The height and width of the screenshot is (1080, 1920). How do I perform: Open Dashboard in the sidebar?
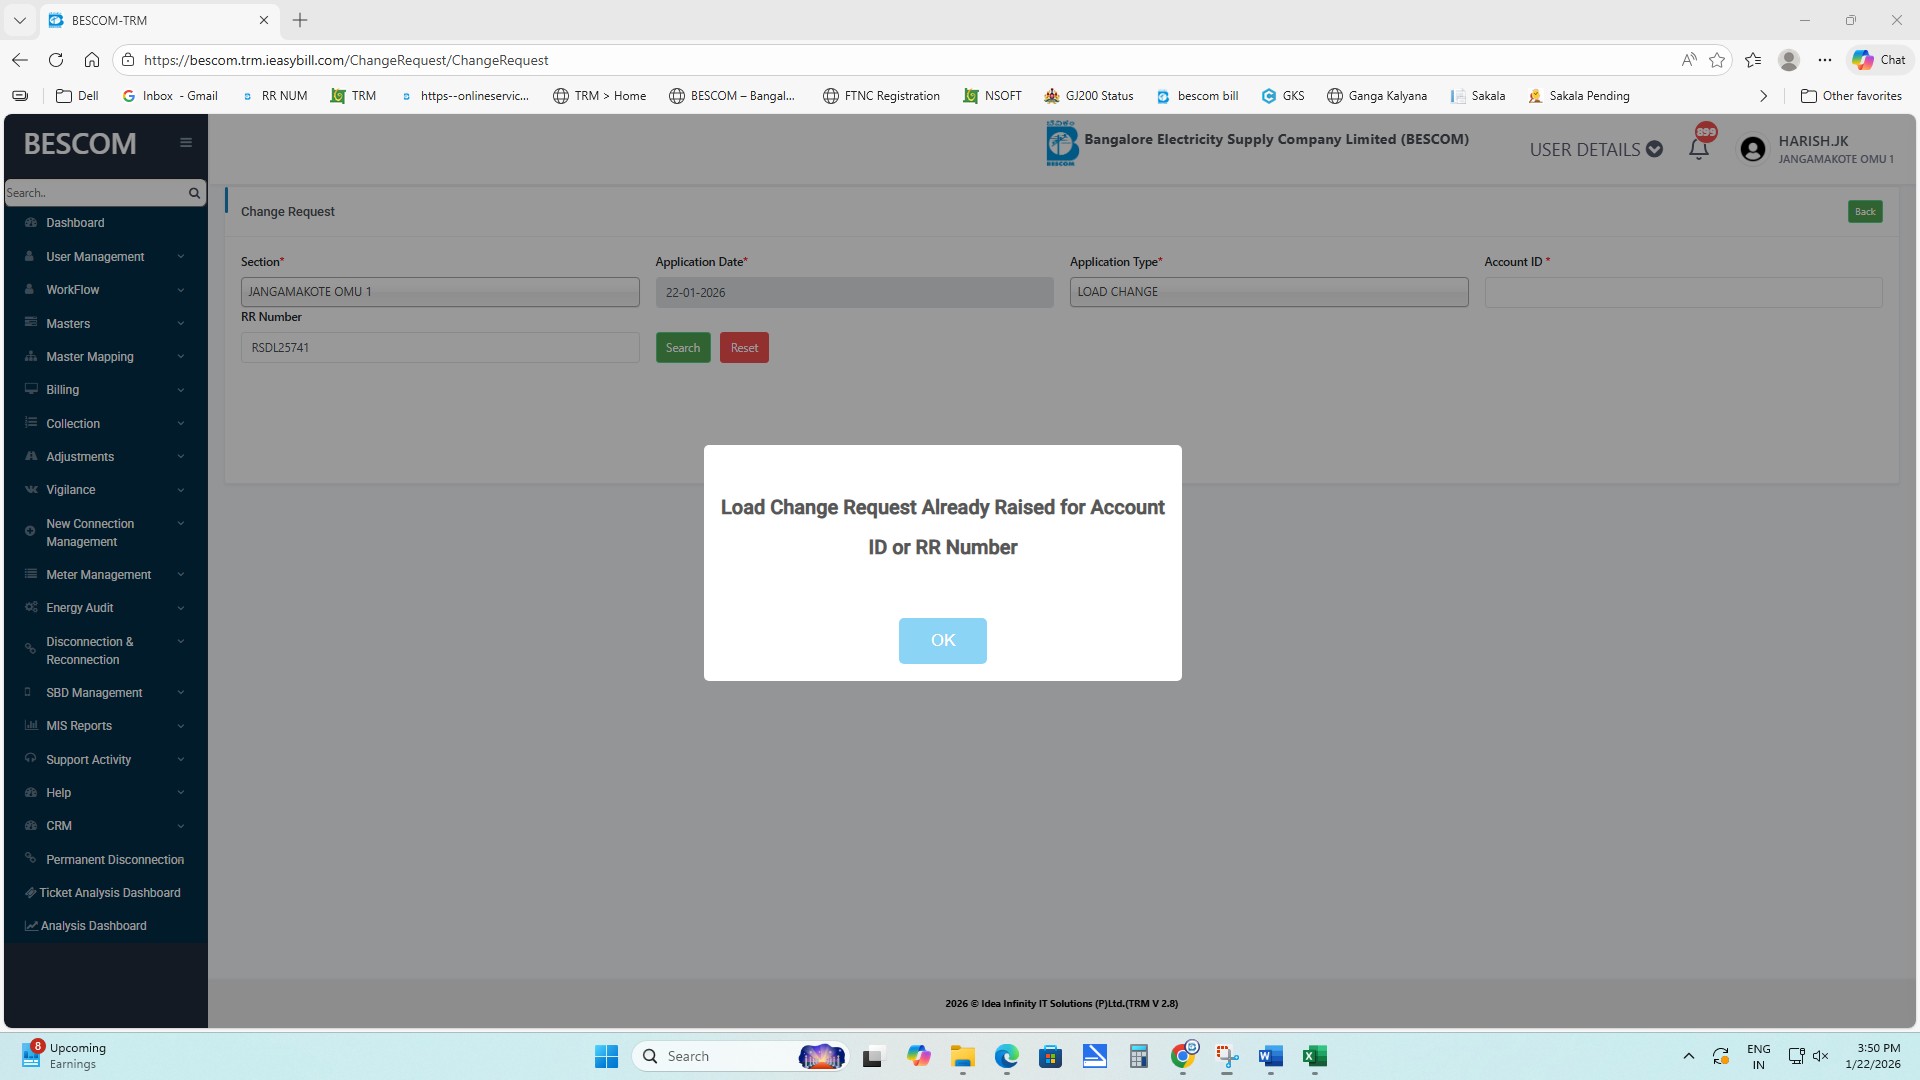[x=75, y=223]
